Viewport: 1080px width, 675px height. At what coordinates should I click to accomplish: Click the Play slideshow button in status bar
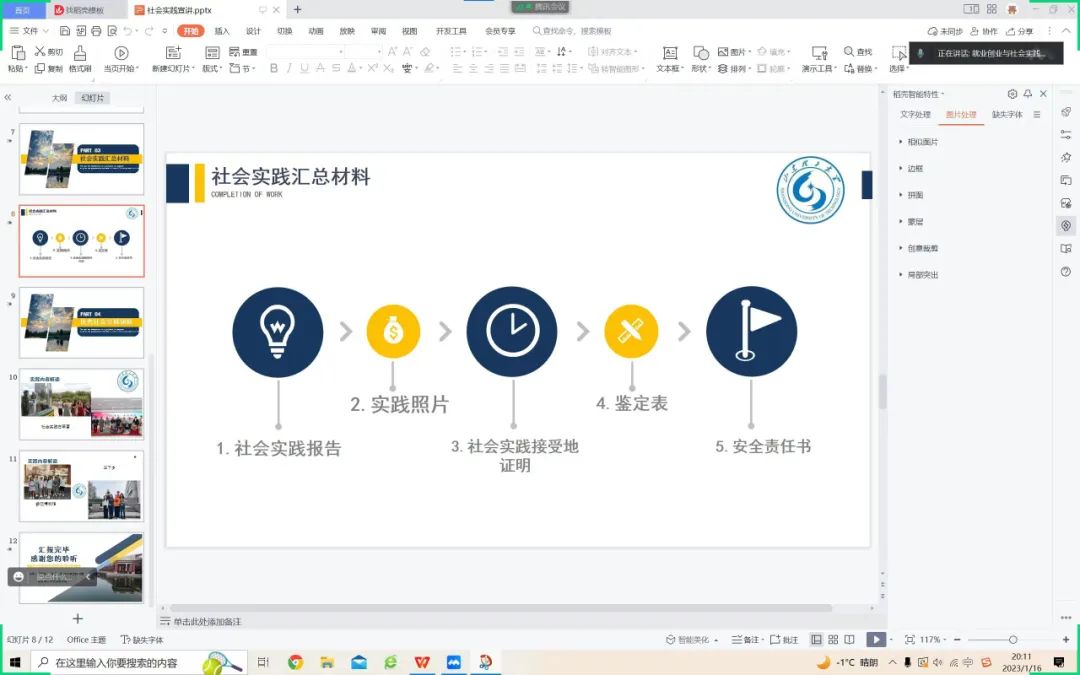pos(875,637)
